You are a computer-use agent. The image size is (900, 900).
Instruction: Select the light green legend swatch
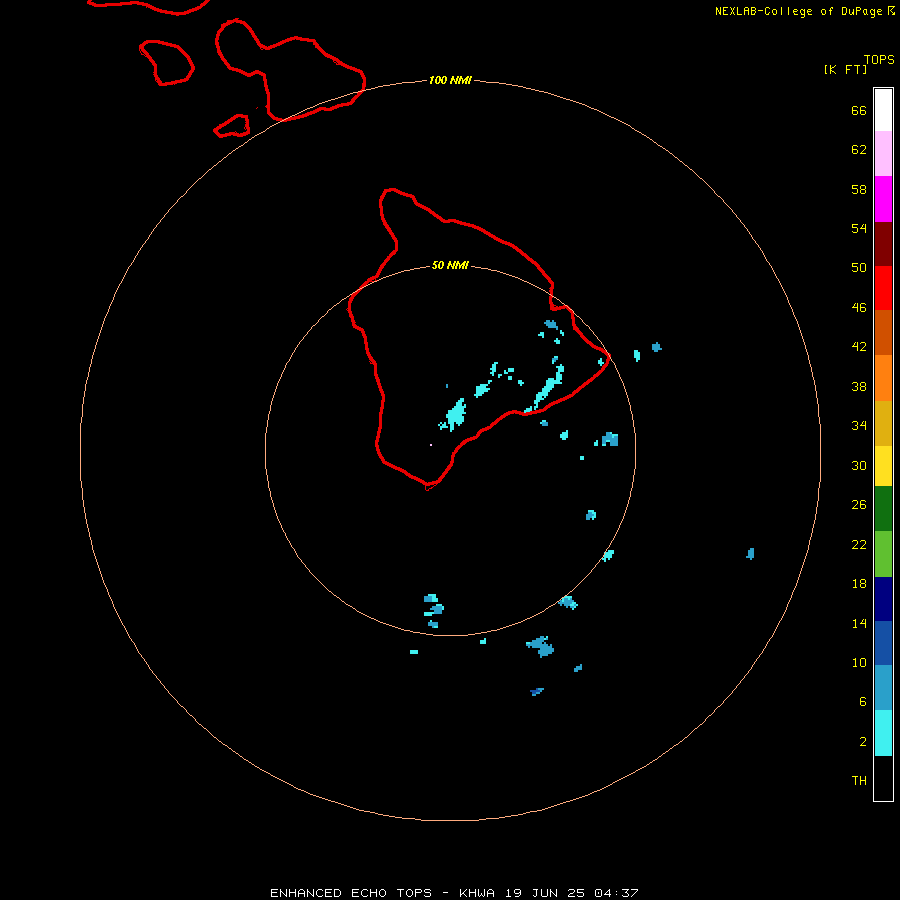coord(883,554)
